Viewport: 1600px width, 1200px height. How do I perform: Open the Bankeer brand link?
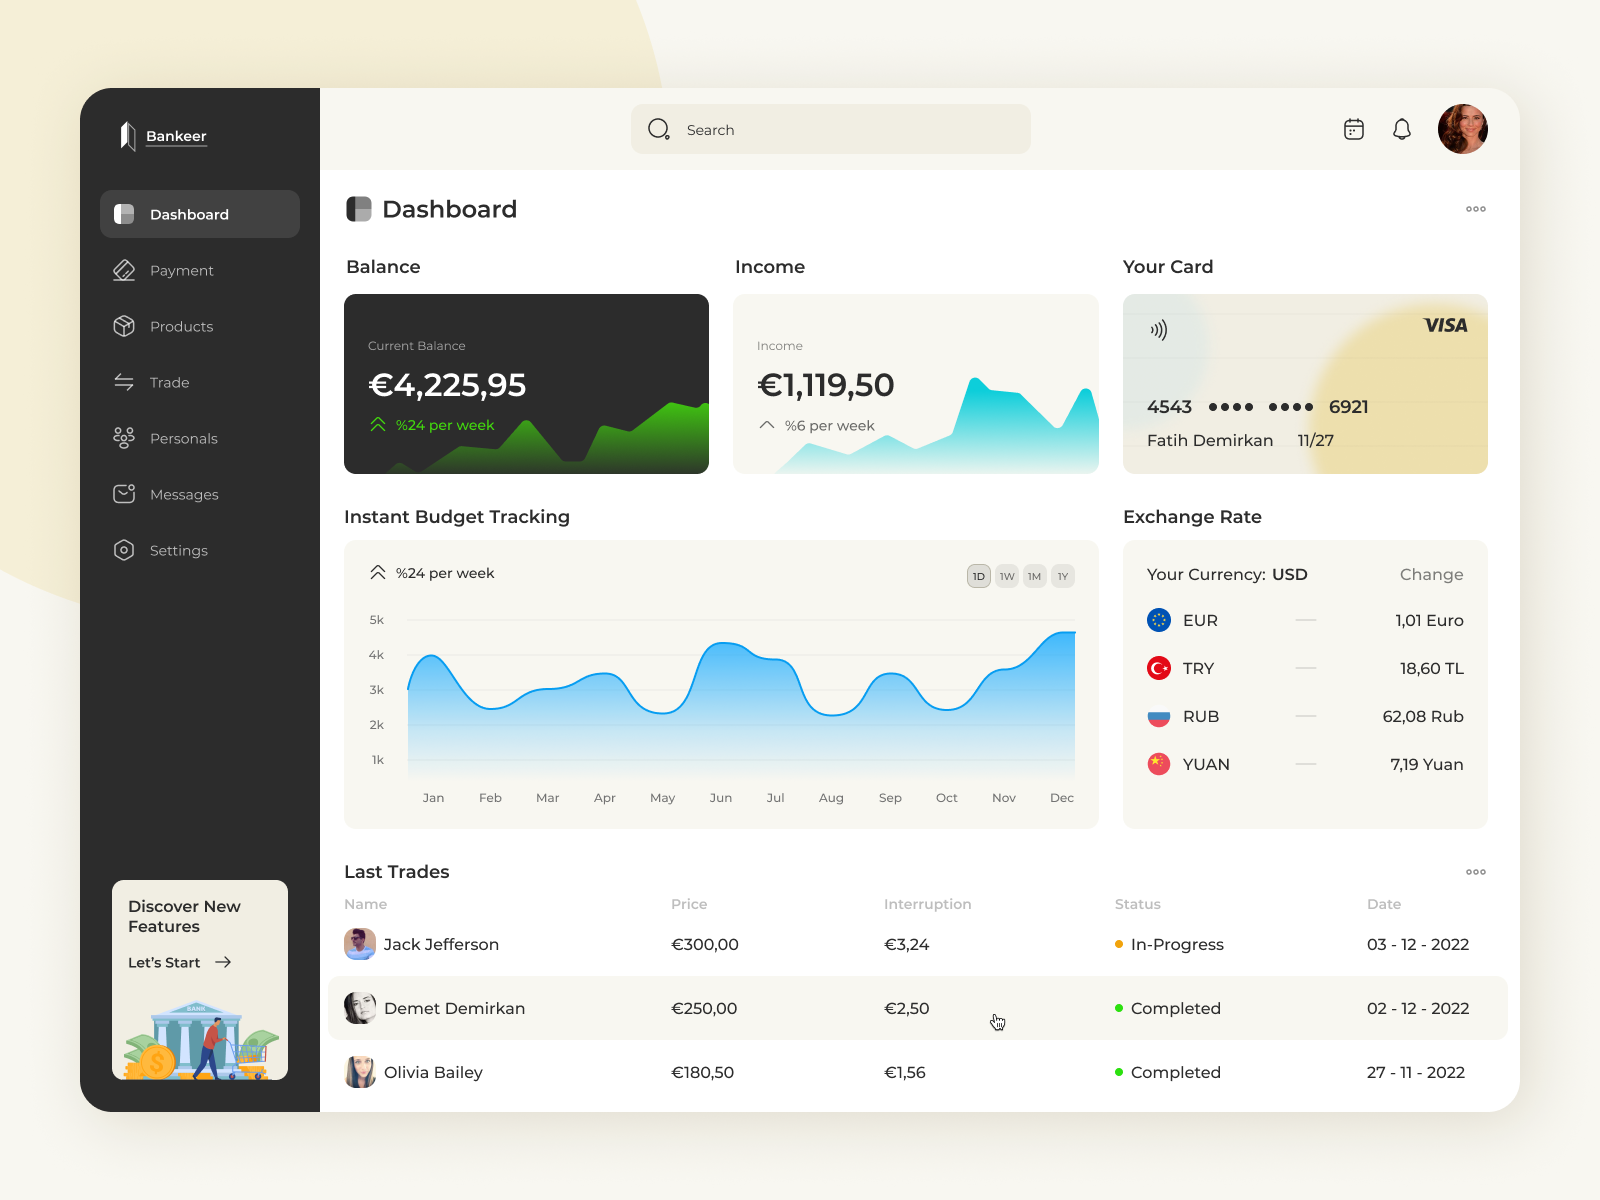(x=176, y=136)
